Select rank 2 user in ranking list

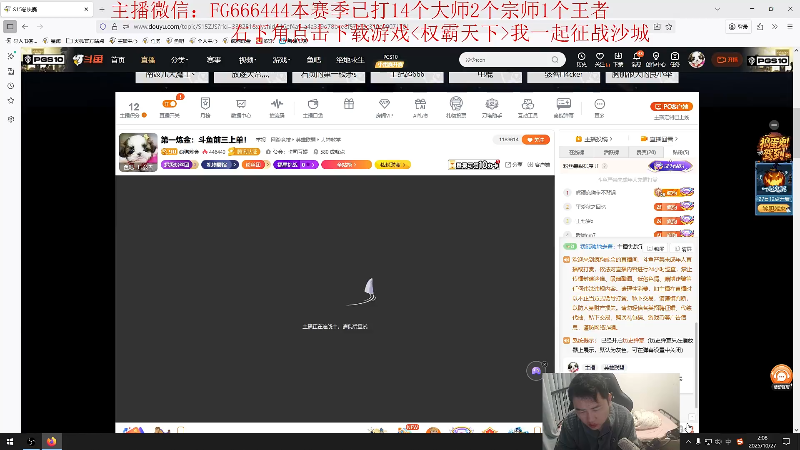coord(629,207)
